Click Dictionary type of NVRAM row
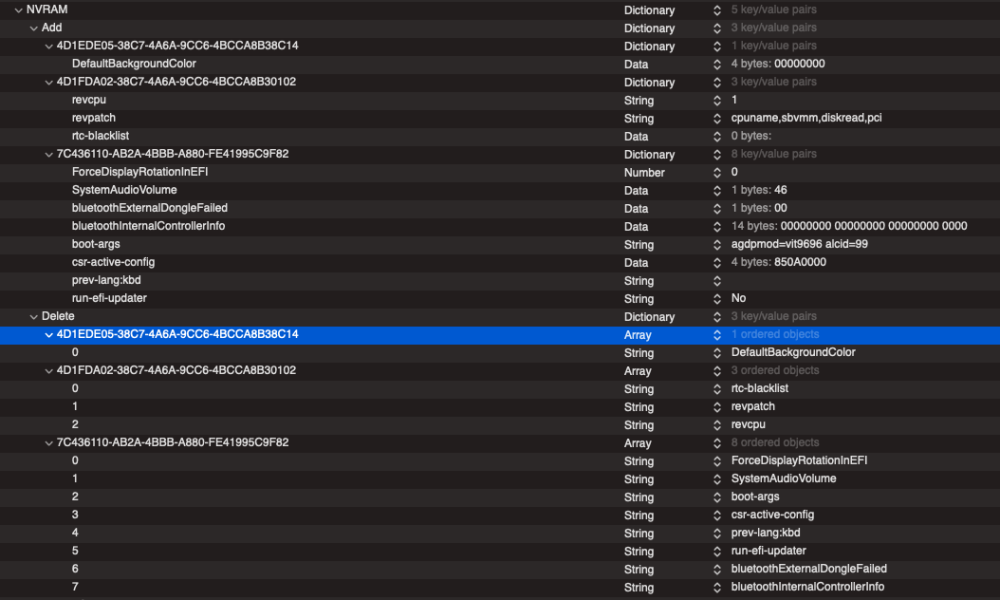This screenshot has height=600, width=1000. [649, 10]
